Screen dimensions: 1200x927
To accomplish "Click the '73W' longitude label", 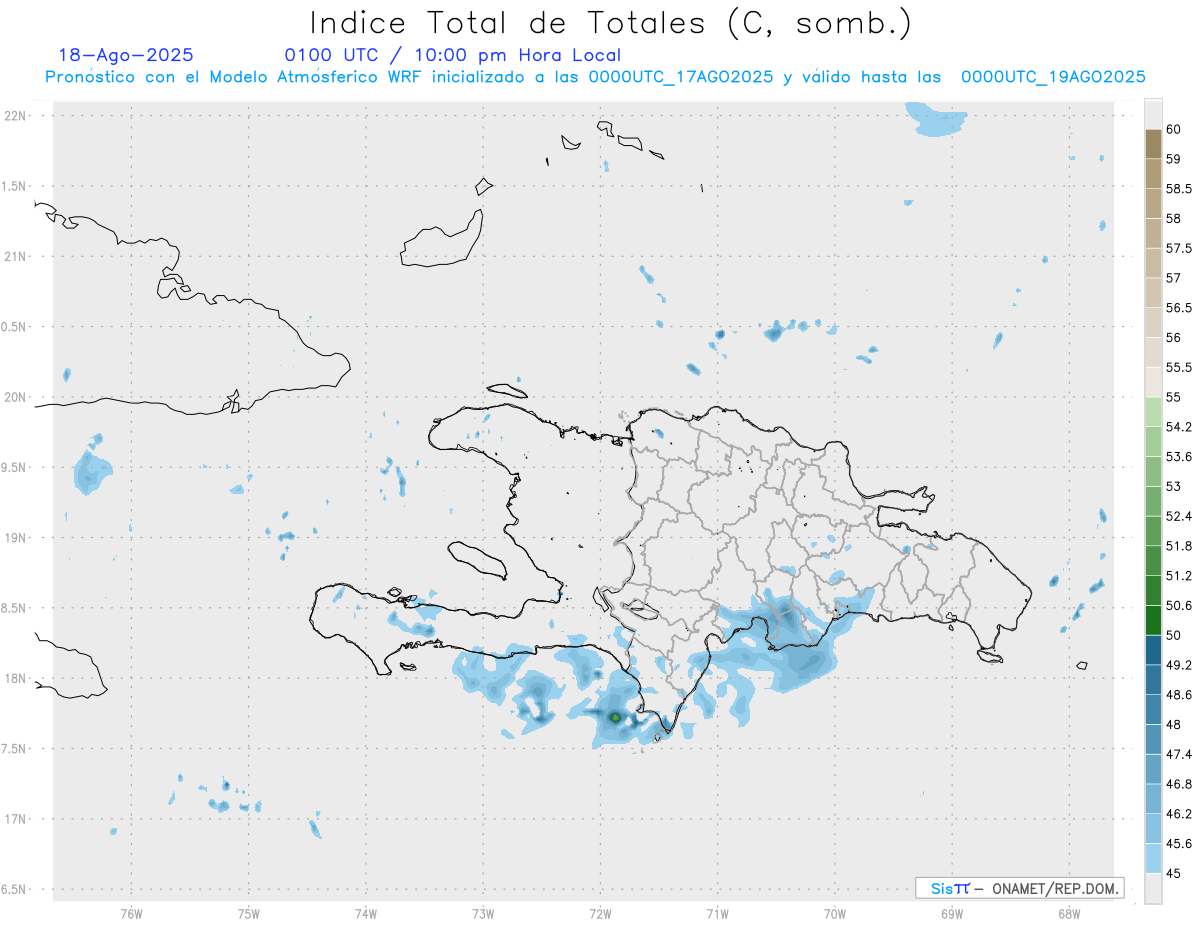I will click(x=483, y=914).
